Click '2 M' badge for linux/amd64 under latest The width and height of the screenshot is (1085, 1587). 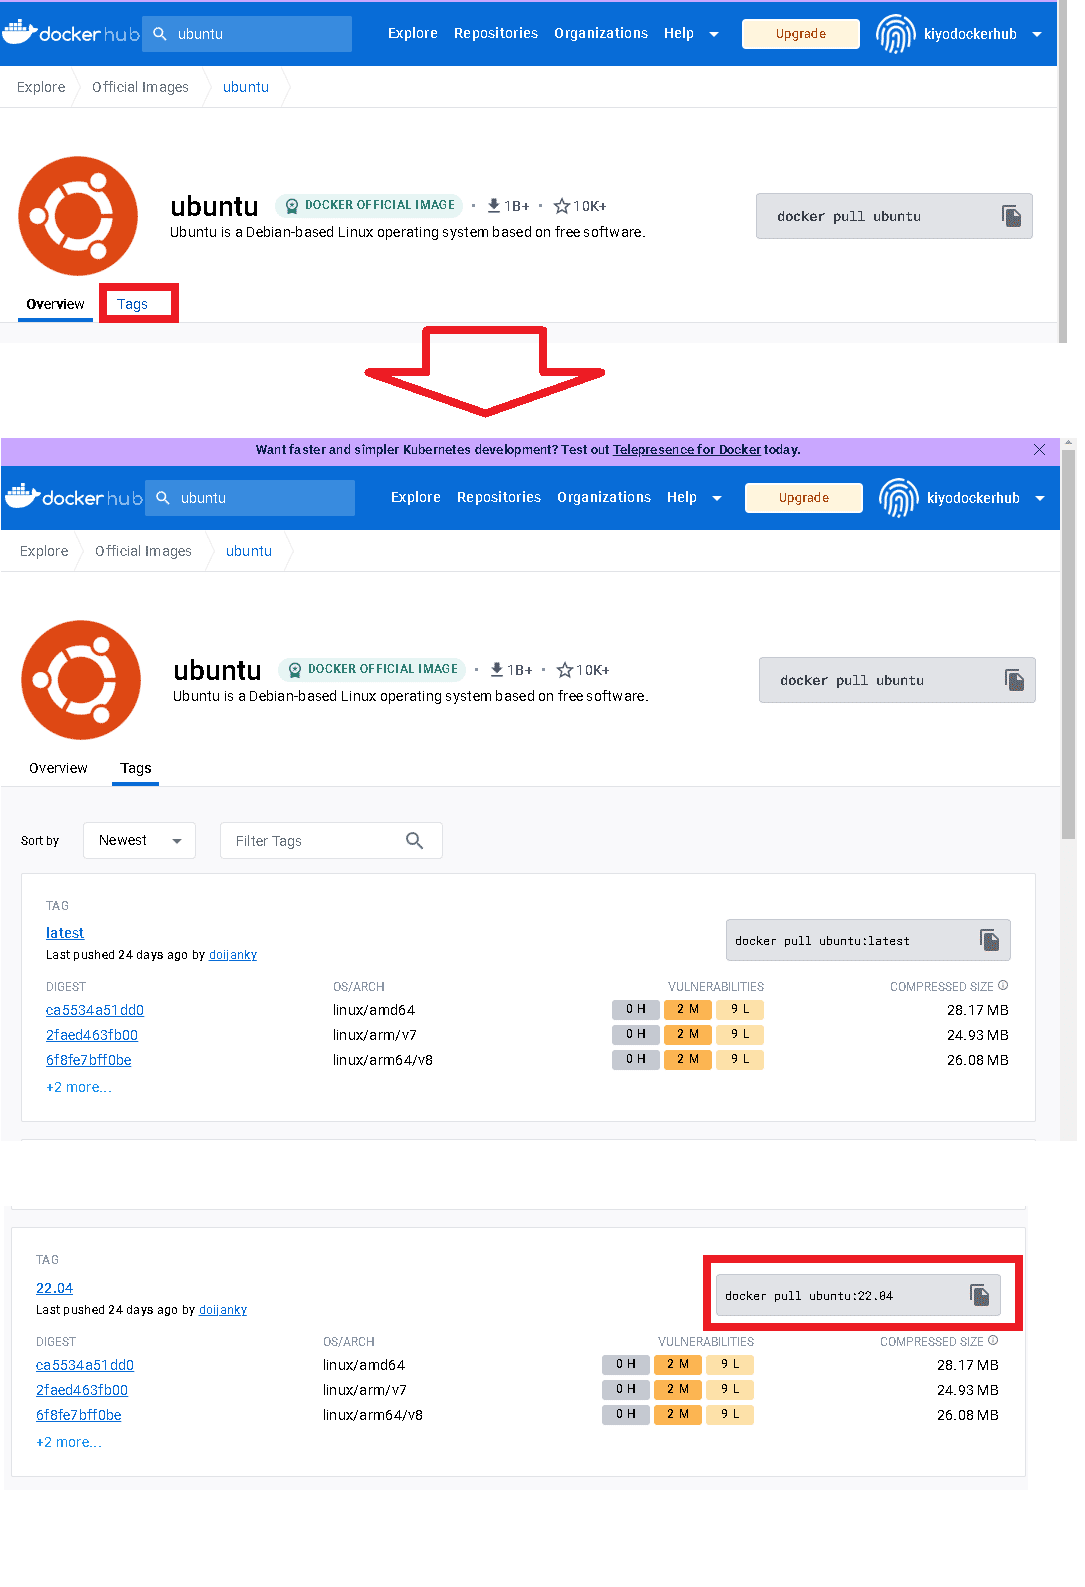(688, 1009)
